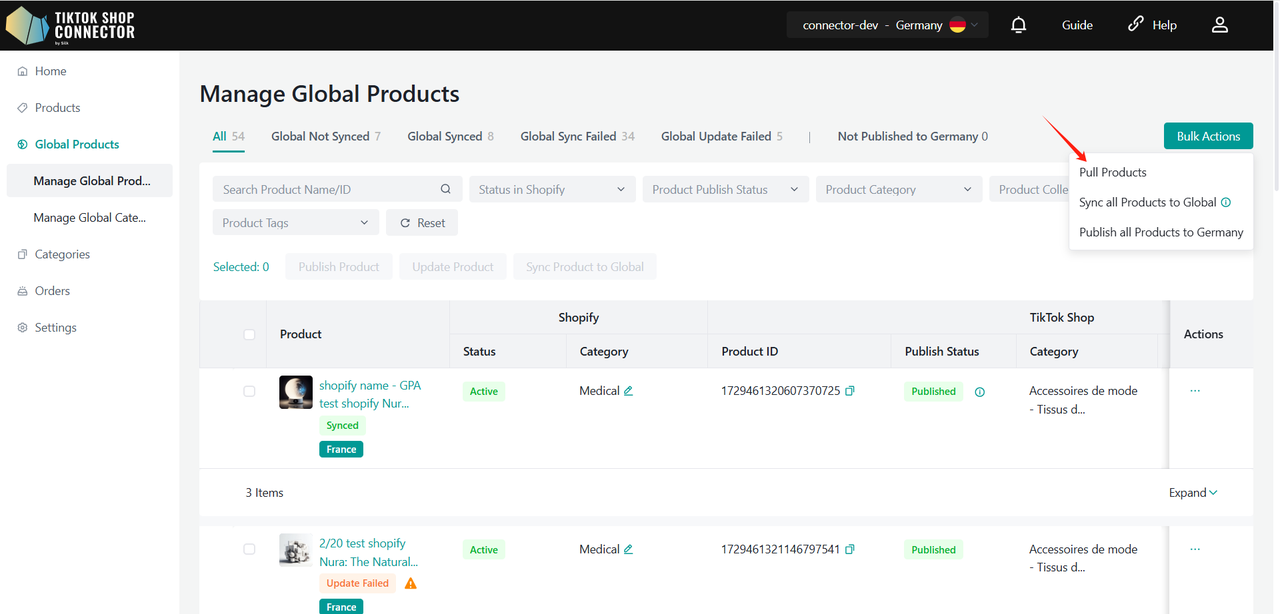Select Pull Products from Bulk Actions menu
The width and height of the screenshot is (1280, 614).
click(1112, 172)
